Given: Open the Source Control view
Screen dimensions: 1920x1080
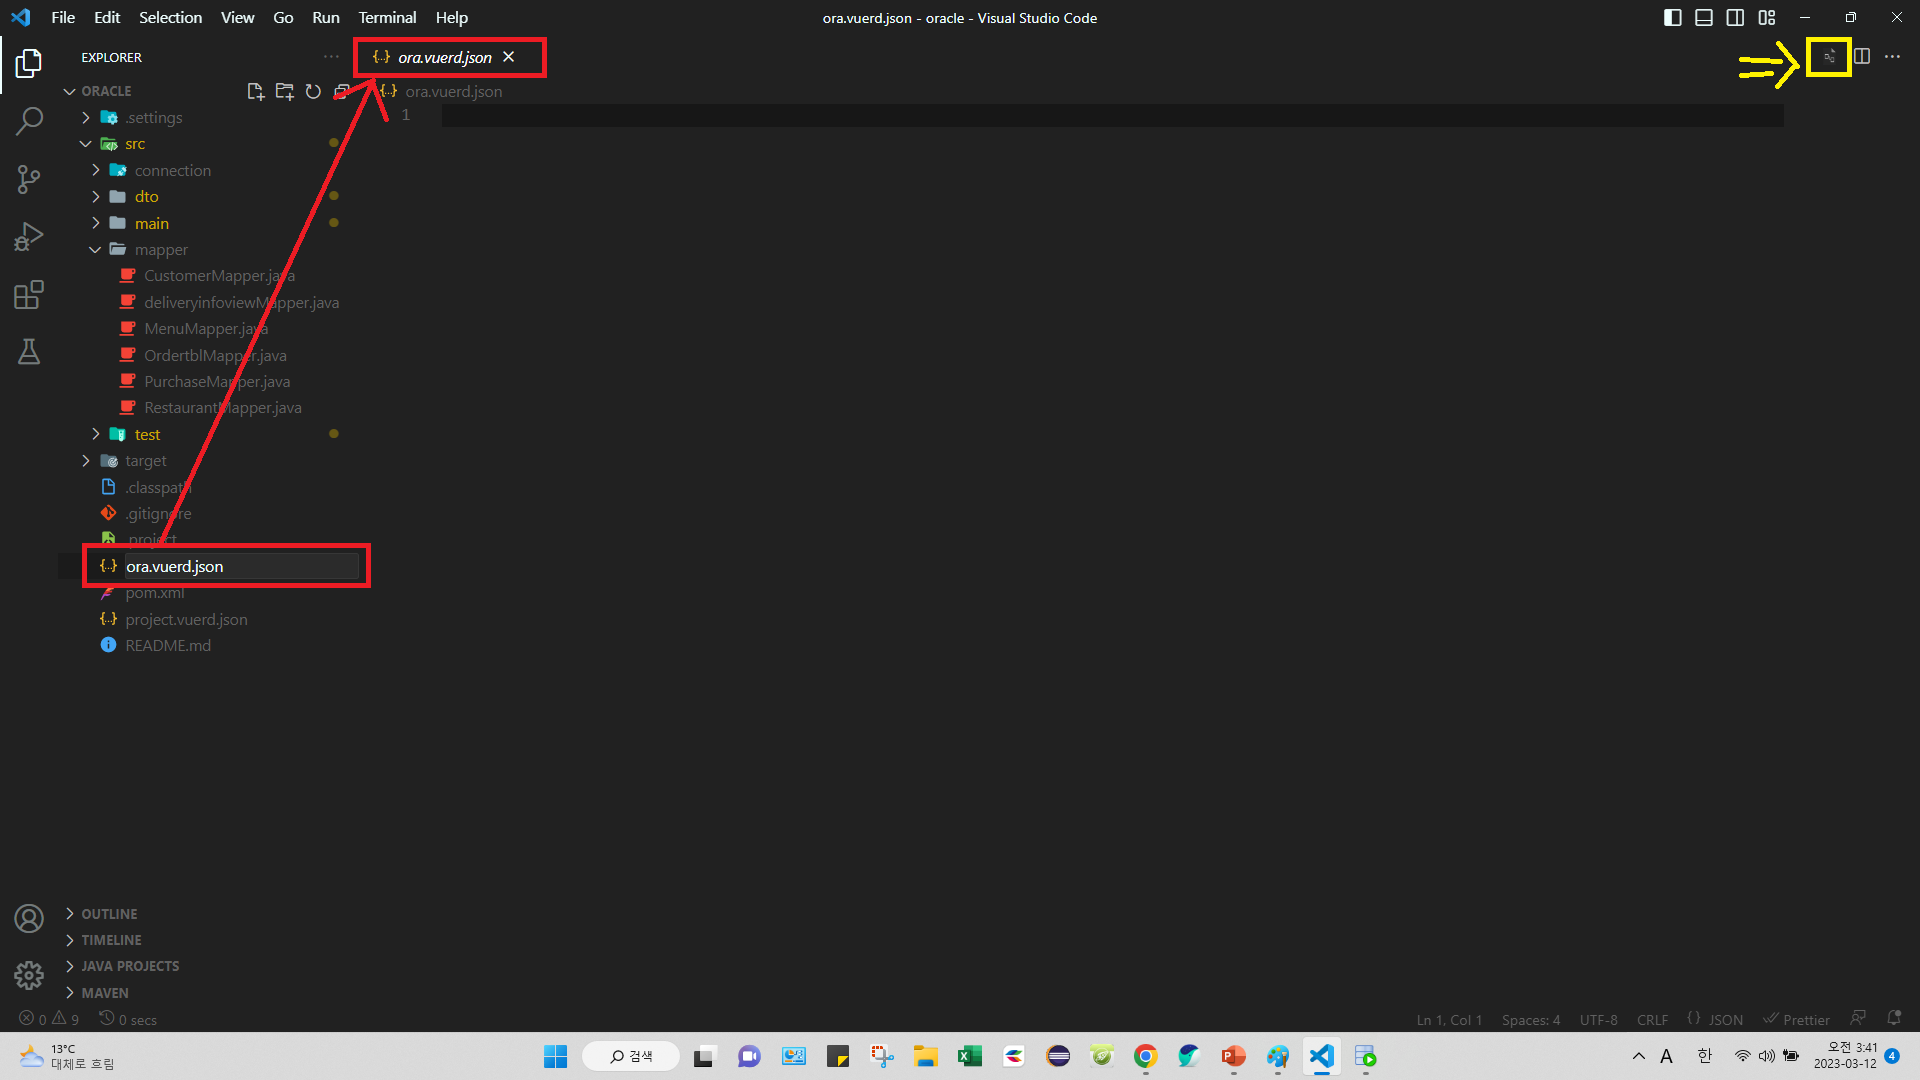Looking at the screenshot, I should pyautogui.click(x=29, y=179).
